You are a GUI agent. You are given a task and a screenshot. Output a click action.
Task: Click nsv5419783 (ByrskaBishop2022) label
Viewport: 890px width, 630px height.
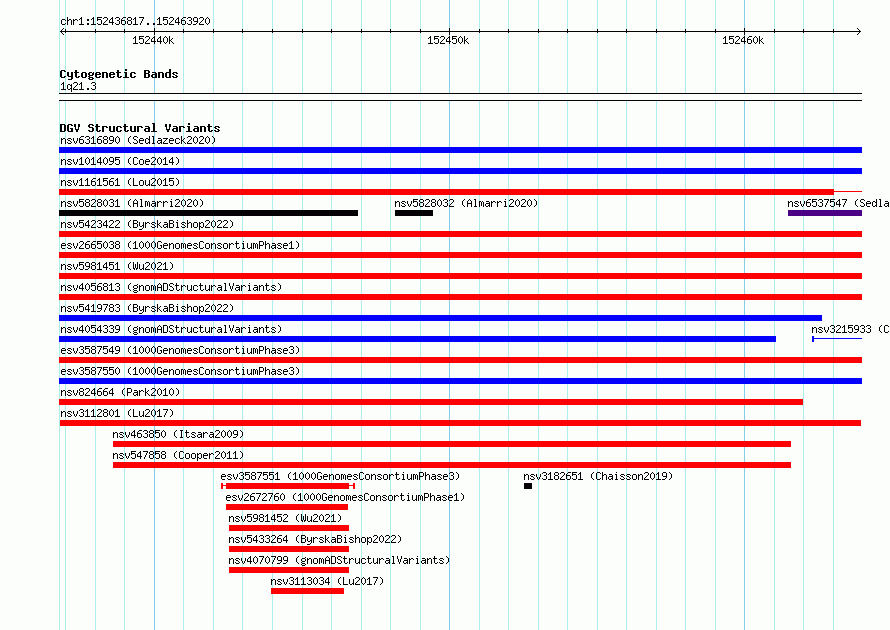147,308
